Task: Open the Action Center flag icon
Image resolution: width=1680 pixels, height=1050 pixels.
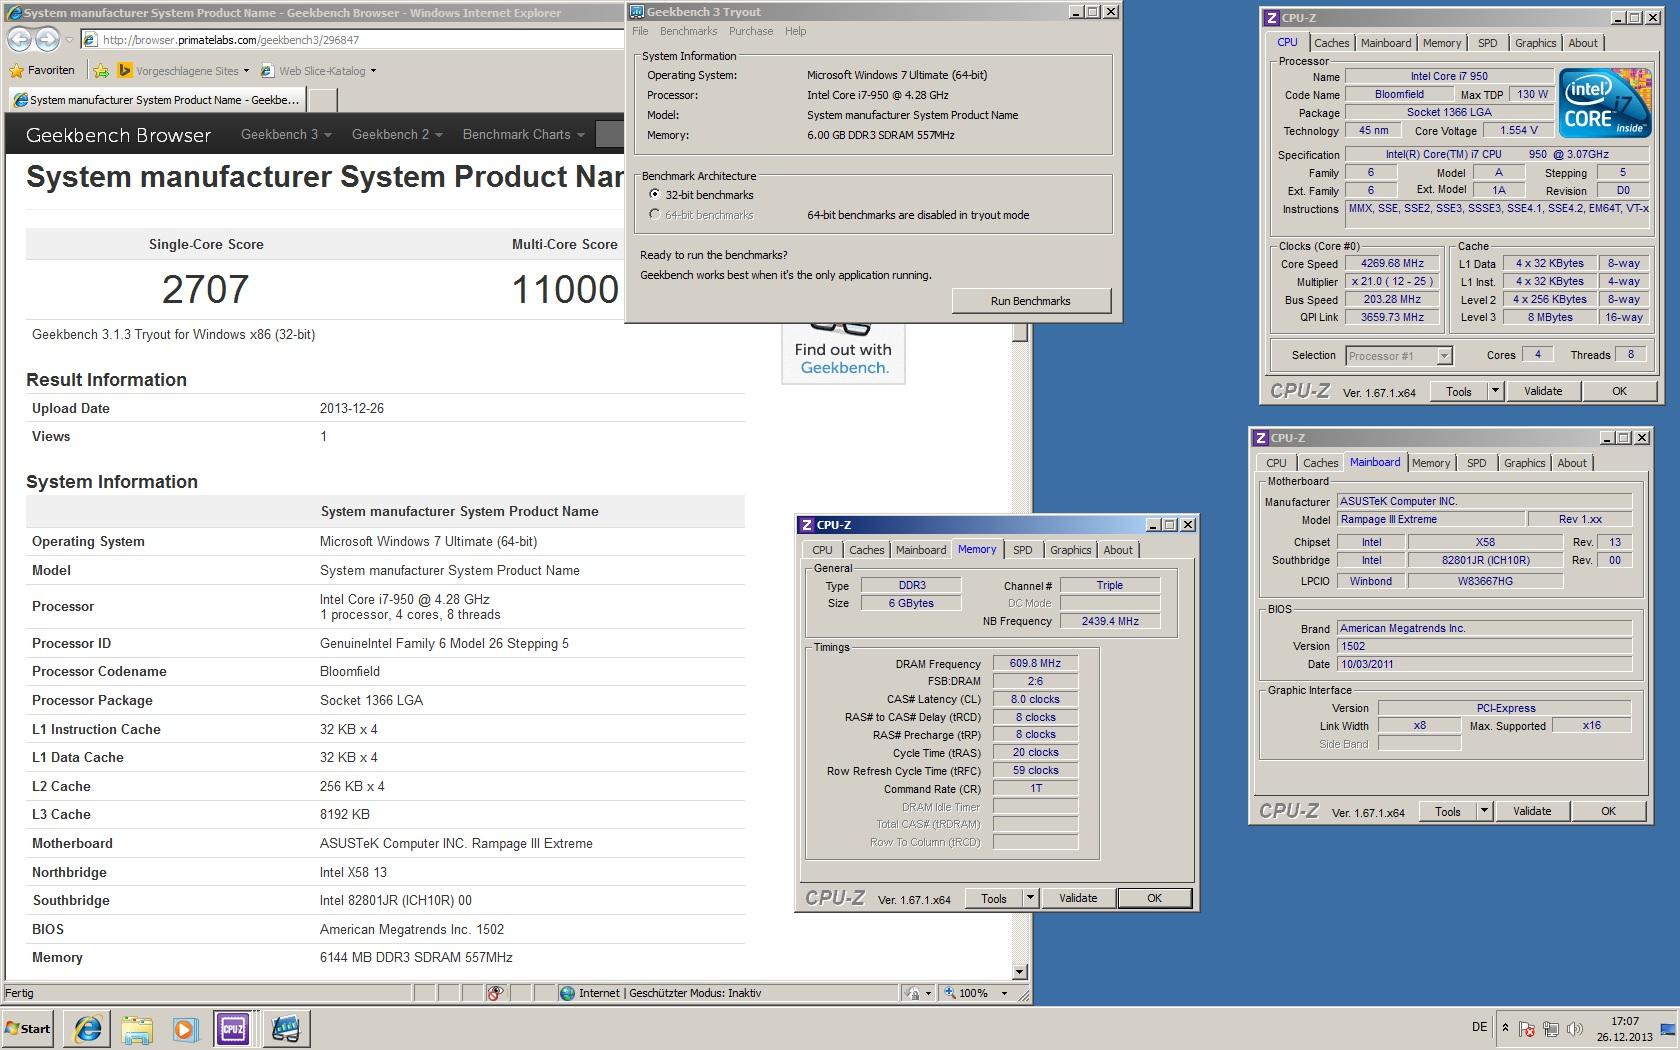Action: click(x=1527, y=1029)
